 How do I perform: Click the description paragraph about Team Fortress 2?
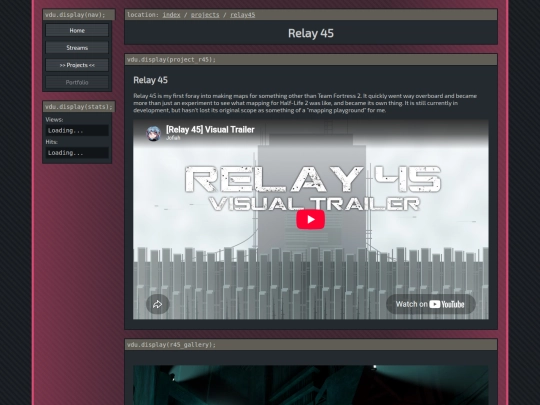pyautogui.click(x=305, y=103)
